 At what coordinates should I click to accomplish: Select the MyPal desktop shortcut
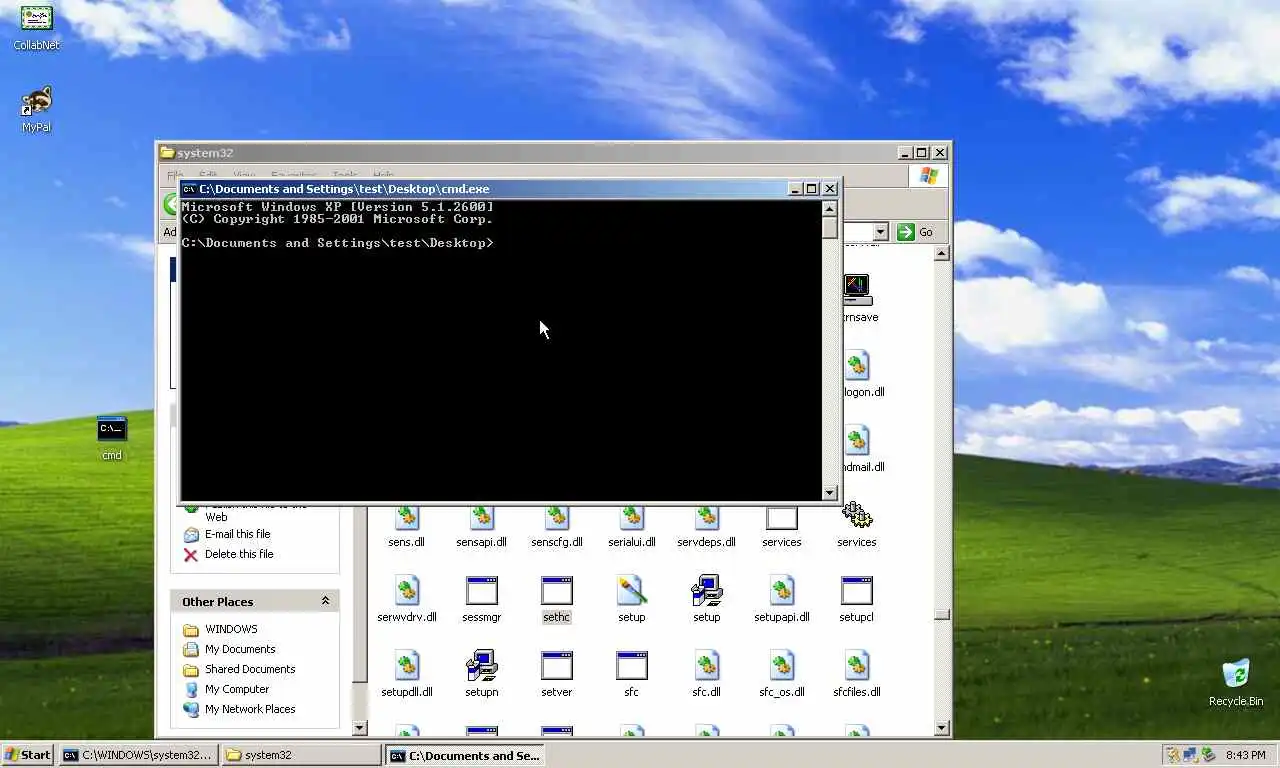pos(37,109)
